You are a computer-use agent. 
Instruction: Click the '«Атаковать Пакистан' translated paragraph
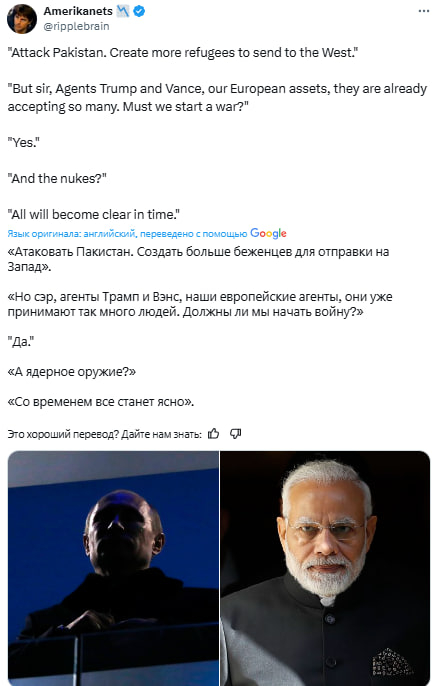[198, 259]
